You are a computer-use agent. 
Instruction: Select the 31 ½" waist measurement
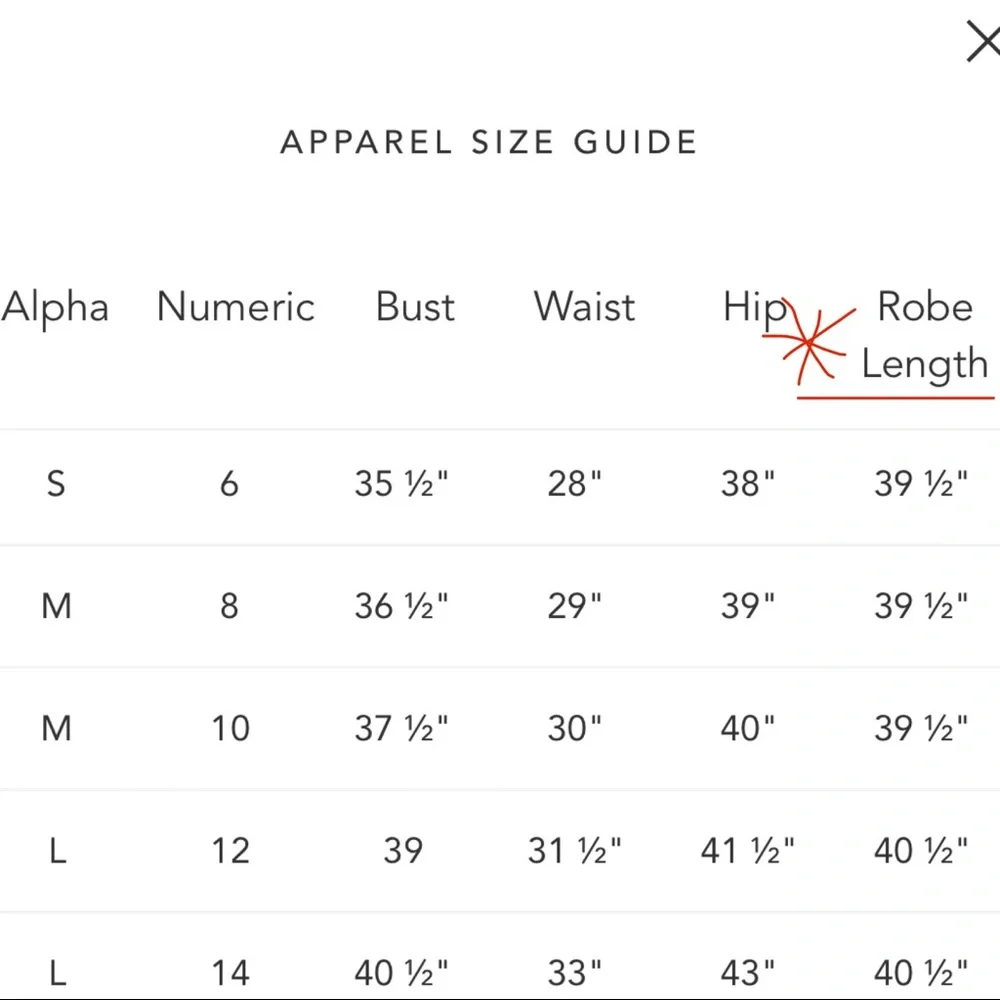pos(575,851)
